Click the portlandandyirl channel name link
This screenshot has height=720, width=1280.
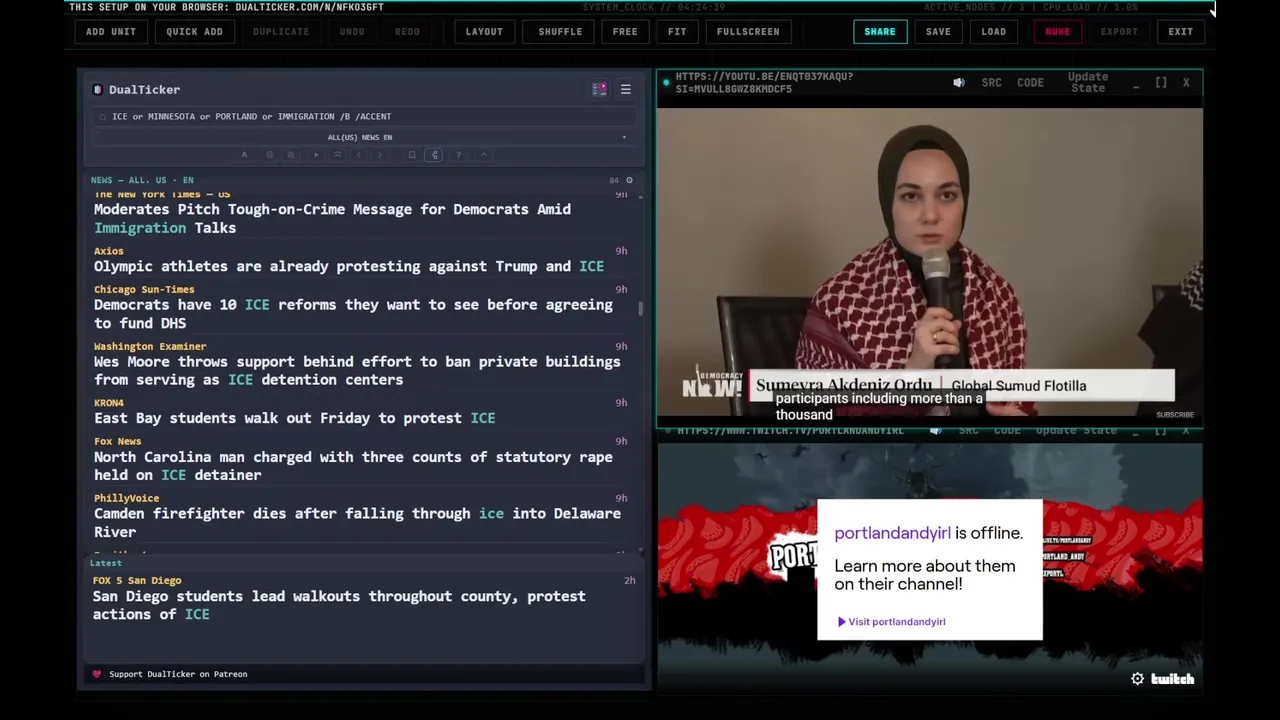892,533
